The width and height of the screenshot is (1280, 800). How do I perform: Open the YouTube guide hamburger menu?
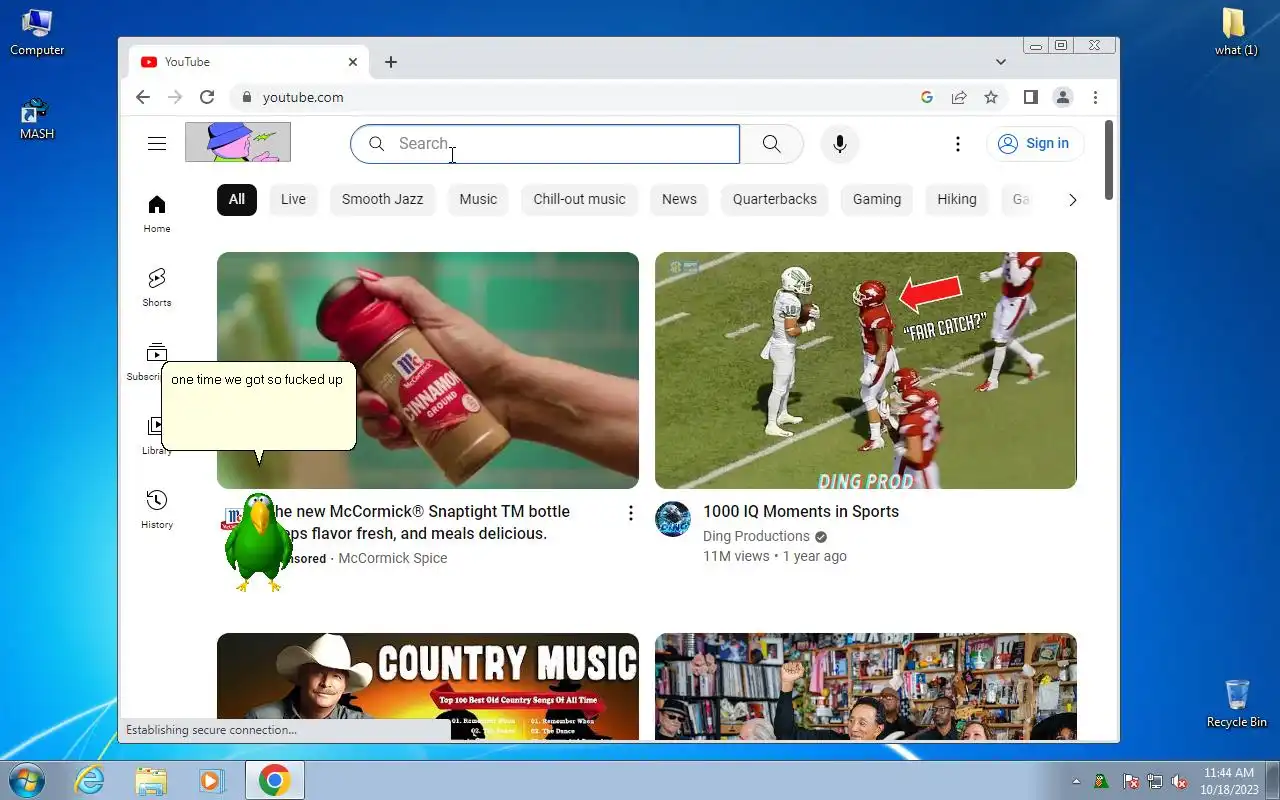coord(157,144)
